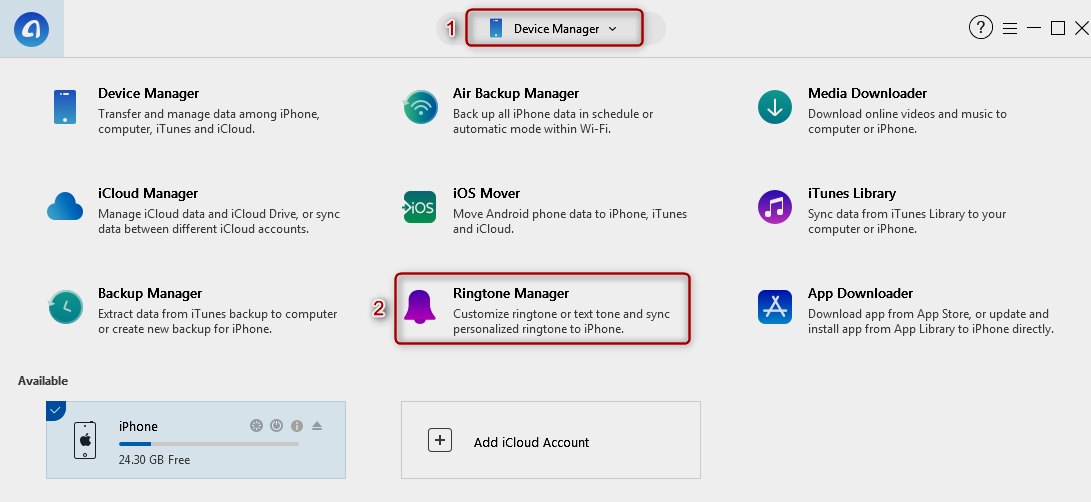Click the 24.30 GB Free text
1091x502 pixels.
tap(154, 460)
